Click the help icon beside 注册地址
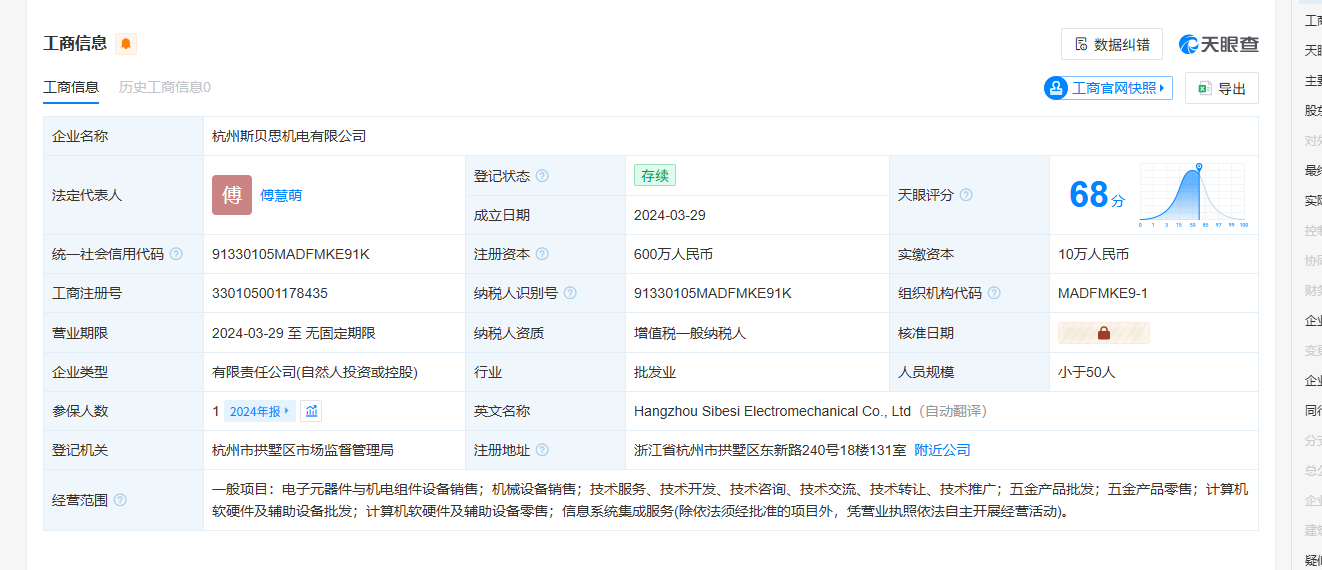Image resolution: width=1322 pixels, height=570 pixels. pos(542,450)
